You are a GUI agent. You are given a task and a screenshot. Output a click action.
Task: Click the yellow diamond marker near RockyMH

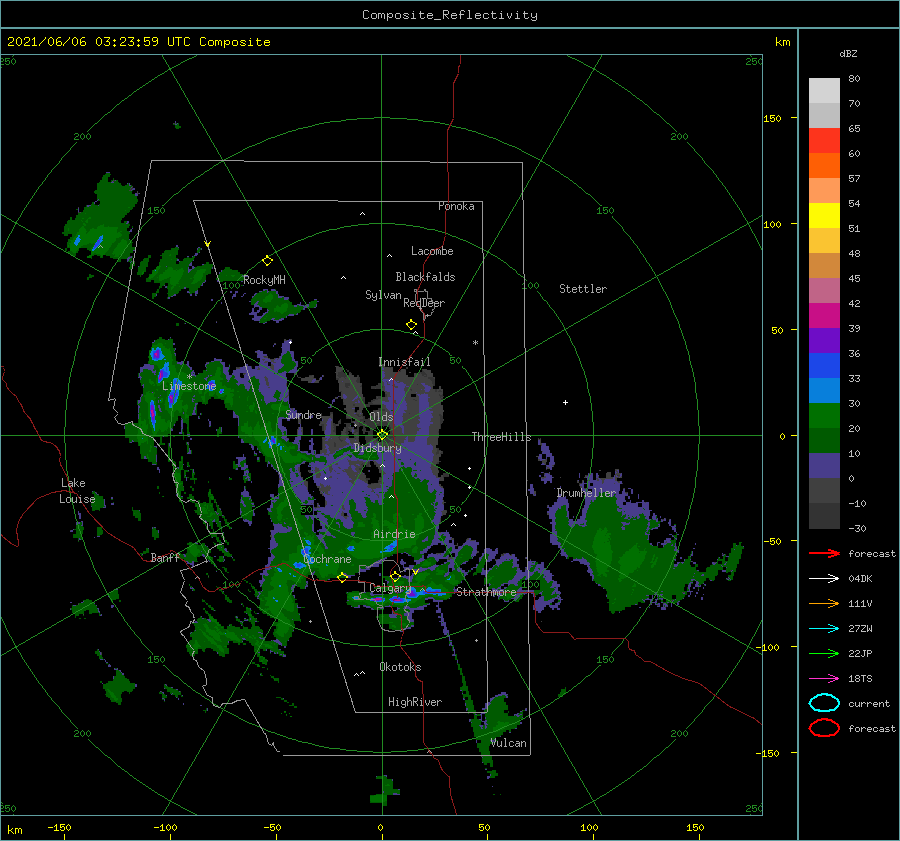(x=267, y=261)
